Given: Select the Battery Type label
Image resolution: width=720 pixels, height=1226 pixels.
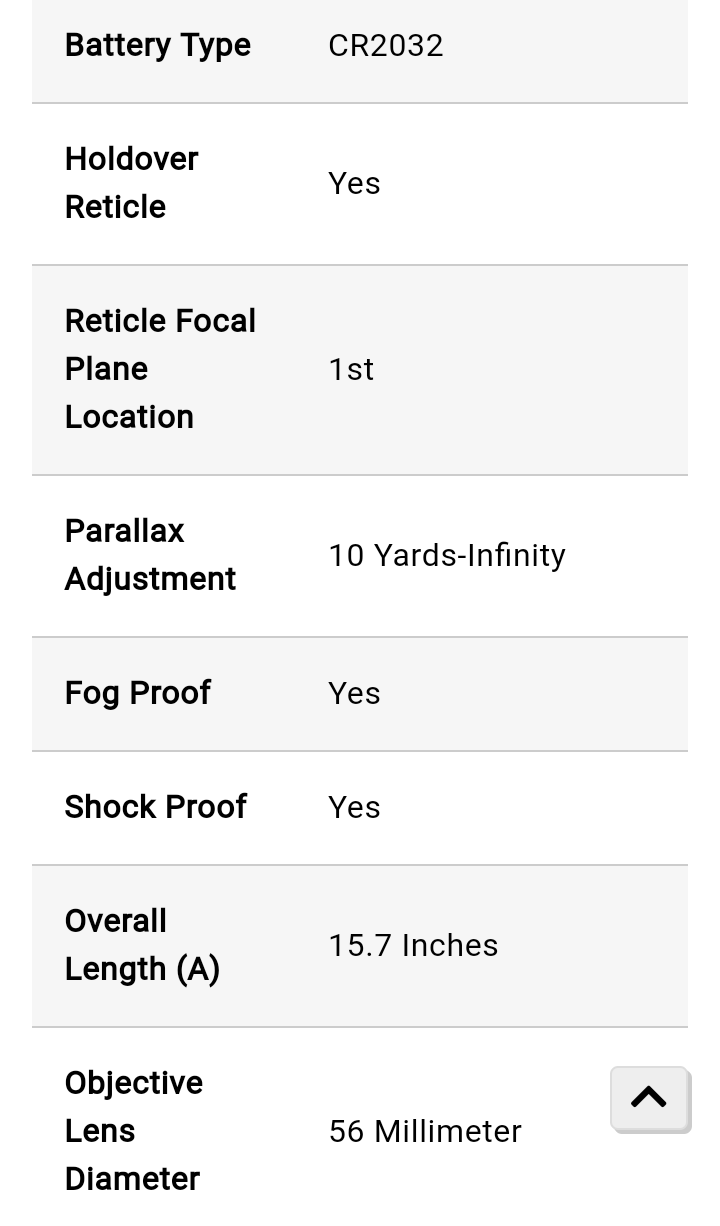Looking at the screenshot, I should point(158,45).
